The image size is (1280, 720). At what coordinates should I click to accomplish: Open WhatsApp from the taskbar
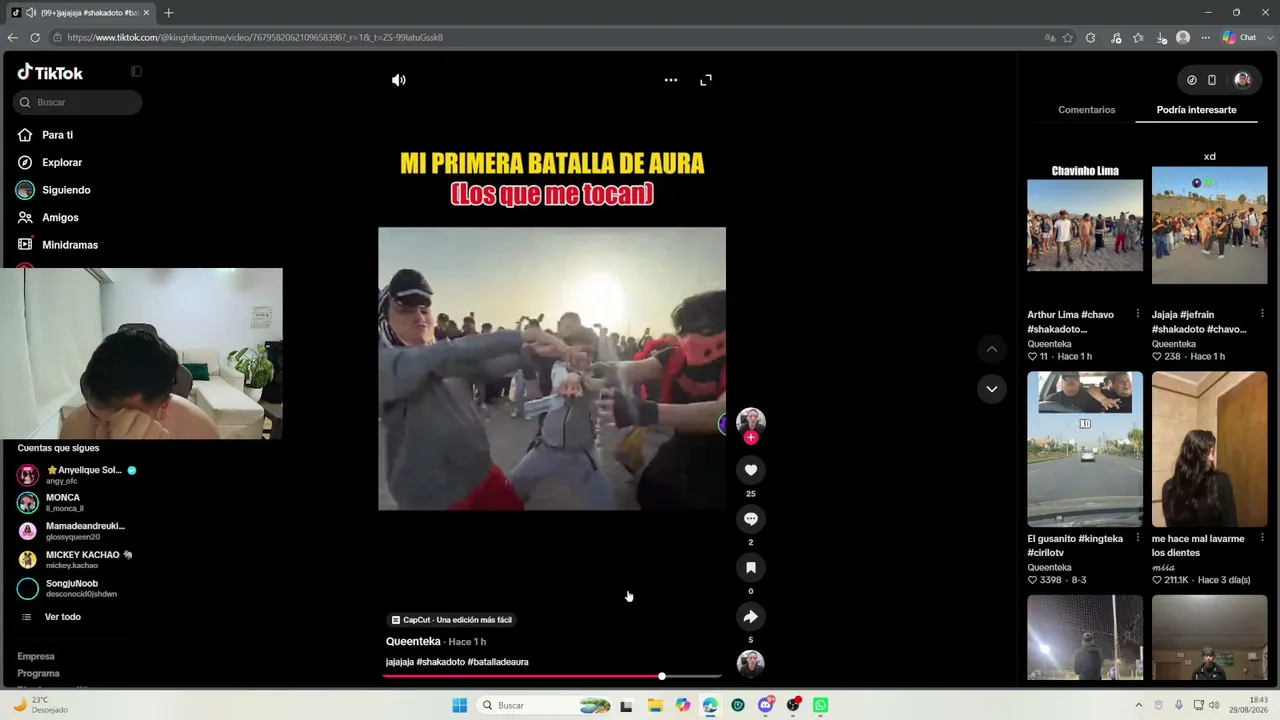(x=820, y=705)
